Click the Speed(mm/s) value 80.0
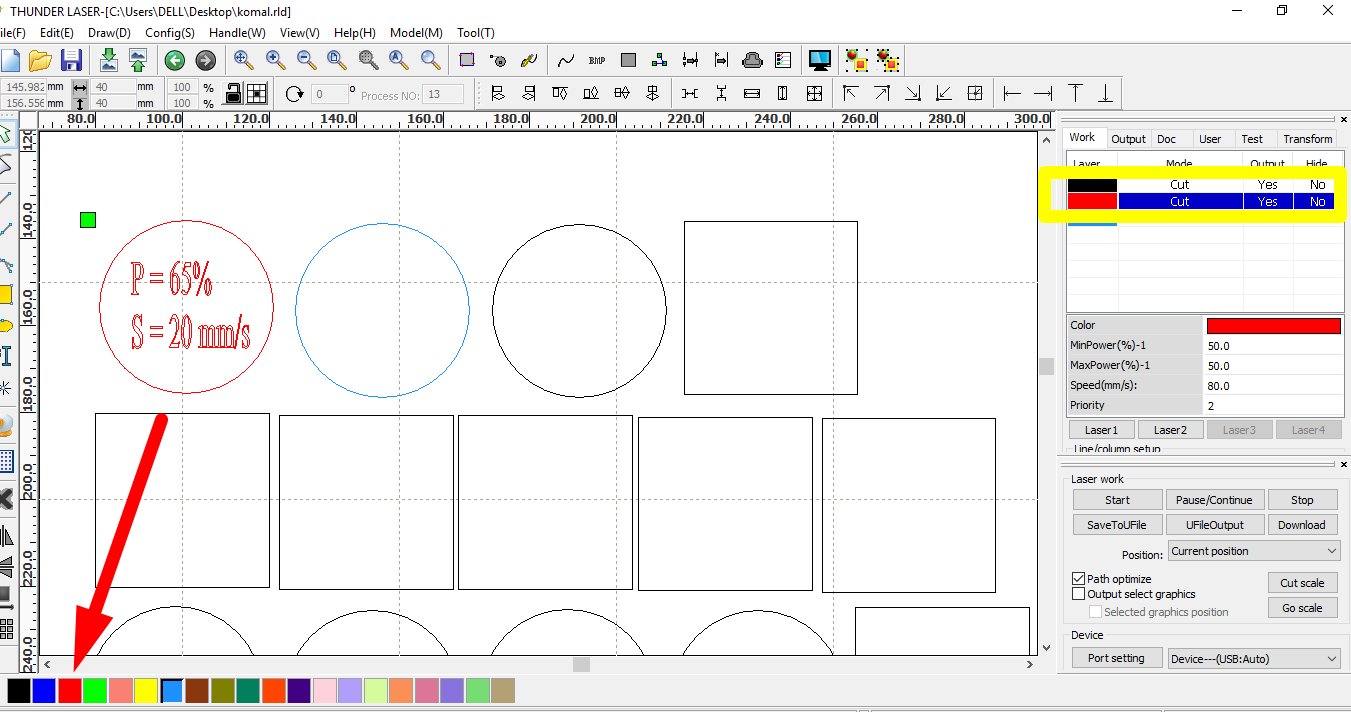The image size is (1351, 712). [x=1272, y=386]
